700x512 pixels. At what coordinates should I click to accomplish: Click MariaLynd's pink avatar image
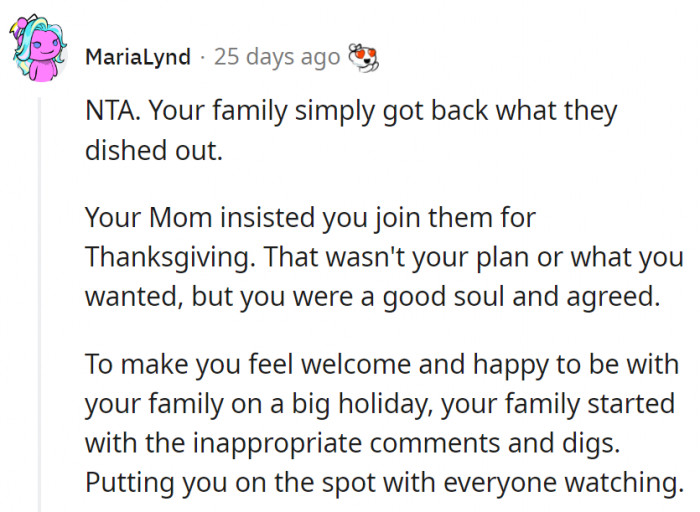point(39,53)
